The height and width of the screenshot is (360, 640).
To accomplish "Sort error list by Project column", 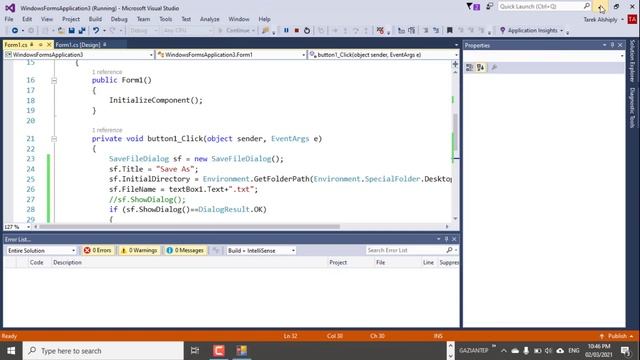I will coord(338,262).
